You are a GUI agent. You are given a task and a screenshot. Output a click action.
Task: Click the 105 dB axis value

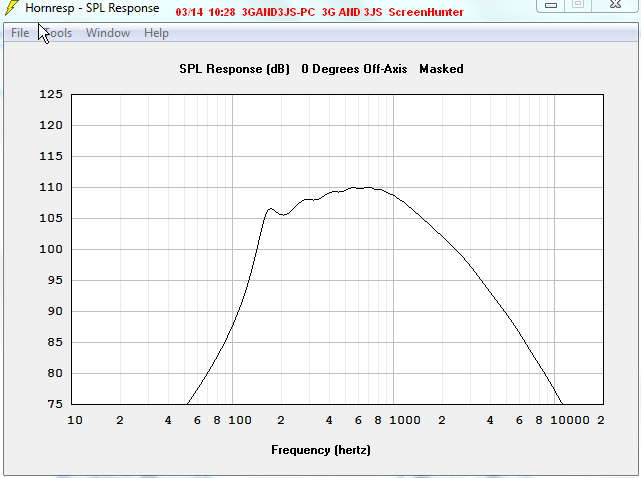point(51,218)
